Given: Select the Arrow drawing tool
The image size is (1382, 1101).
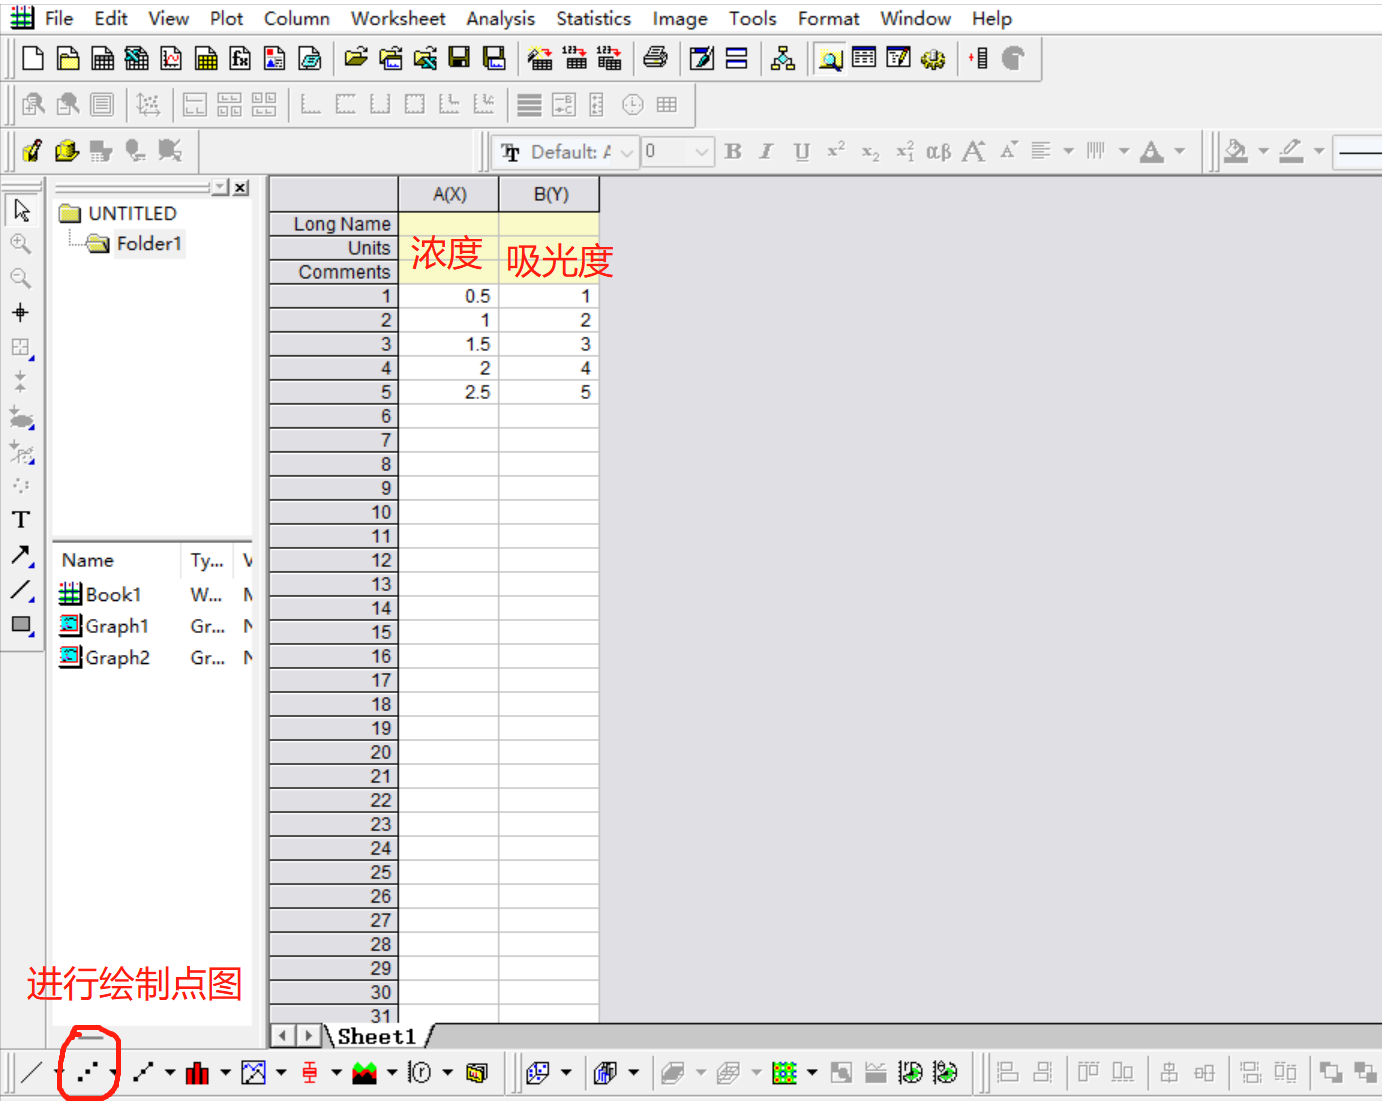Looking at the screenshot, I should [x=21, y=555].
